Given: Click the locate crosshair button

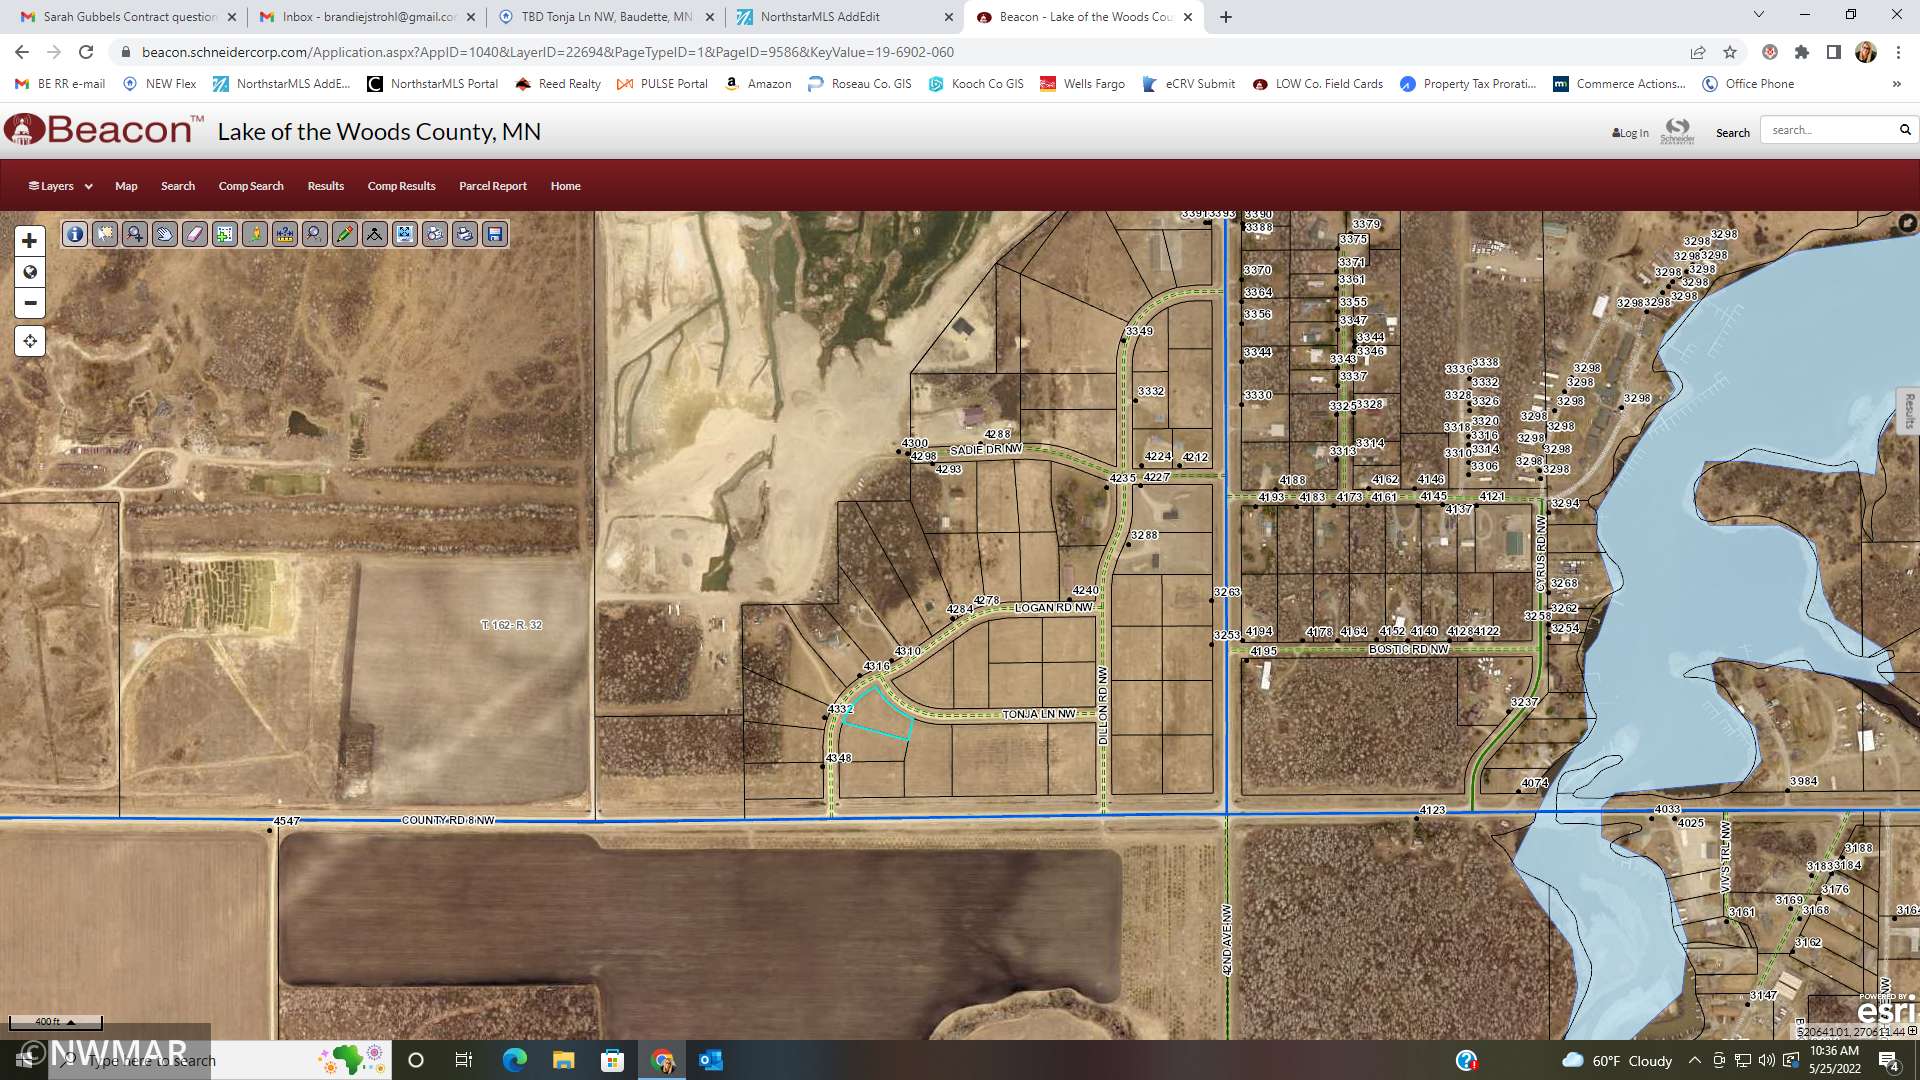Looking at the screenshot, I should pos(30,341).
